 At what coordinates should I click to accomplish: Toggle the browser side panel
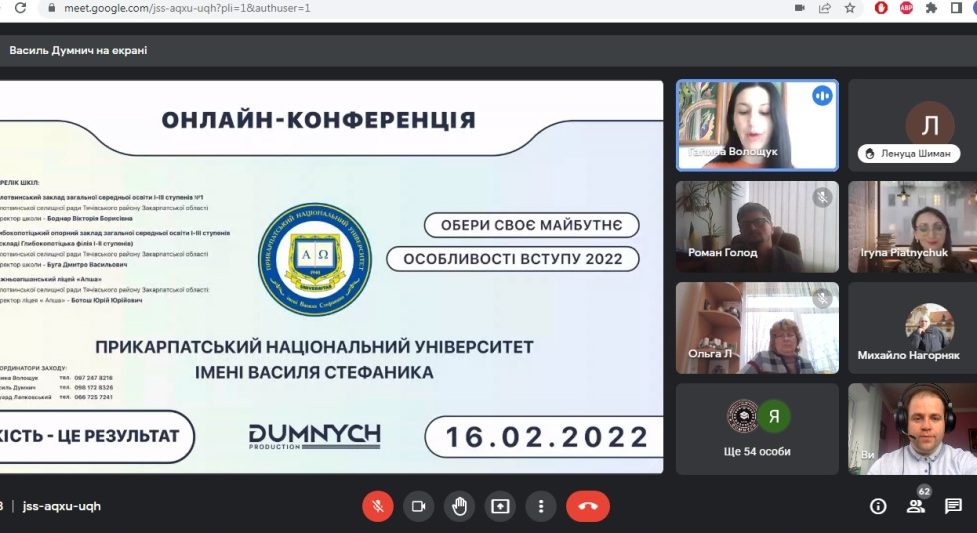click(x=957, y=8)
